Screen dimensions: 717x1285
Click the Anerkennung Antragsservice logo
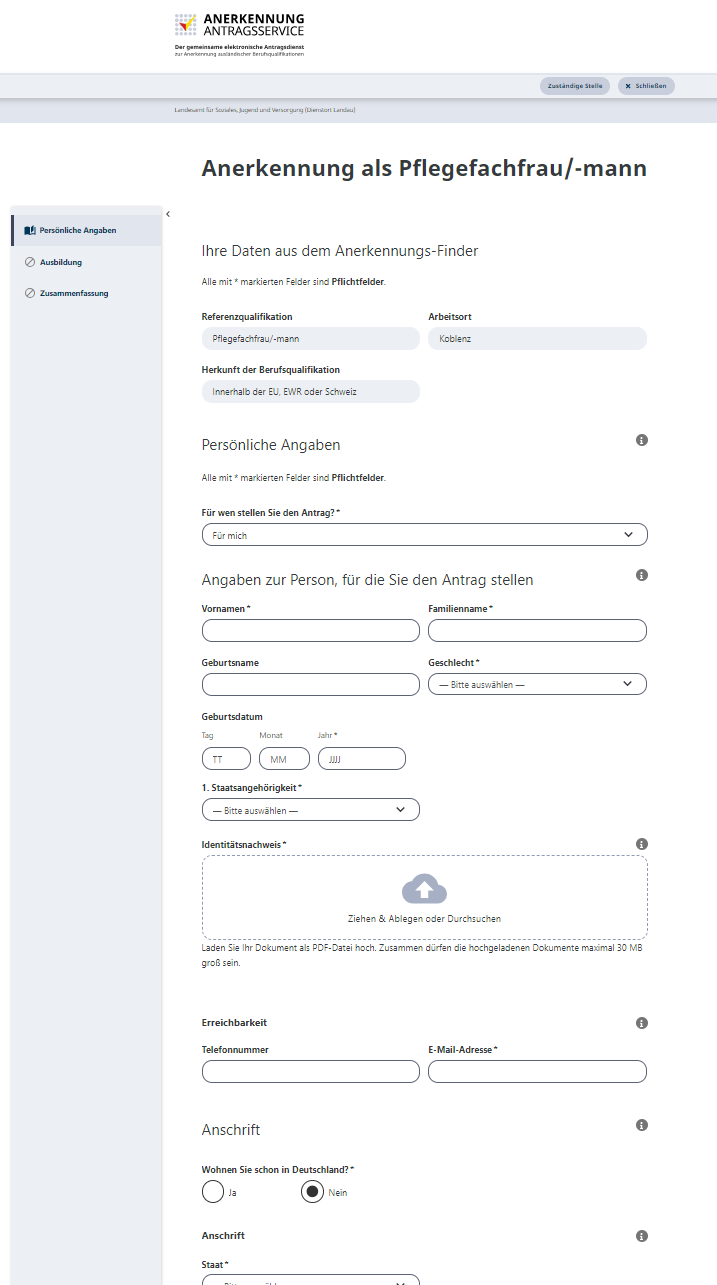coord(240,34)
